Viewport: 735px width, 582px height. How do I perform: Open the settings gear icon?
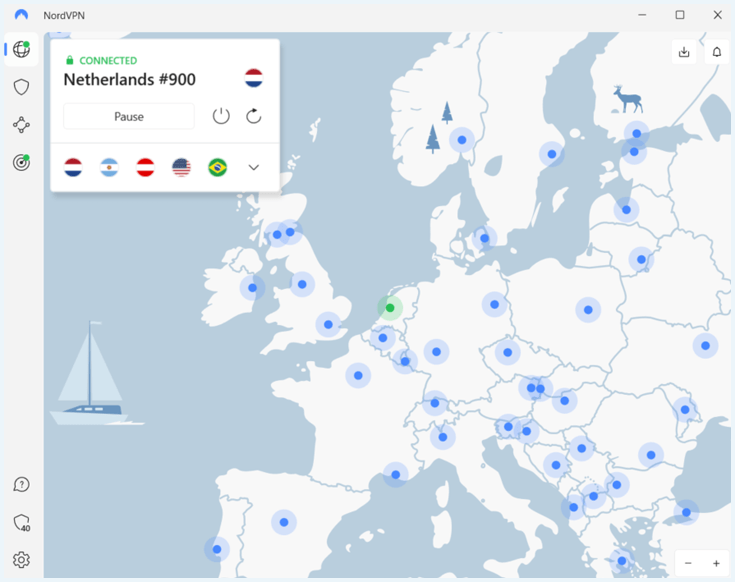click(21, 560)
